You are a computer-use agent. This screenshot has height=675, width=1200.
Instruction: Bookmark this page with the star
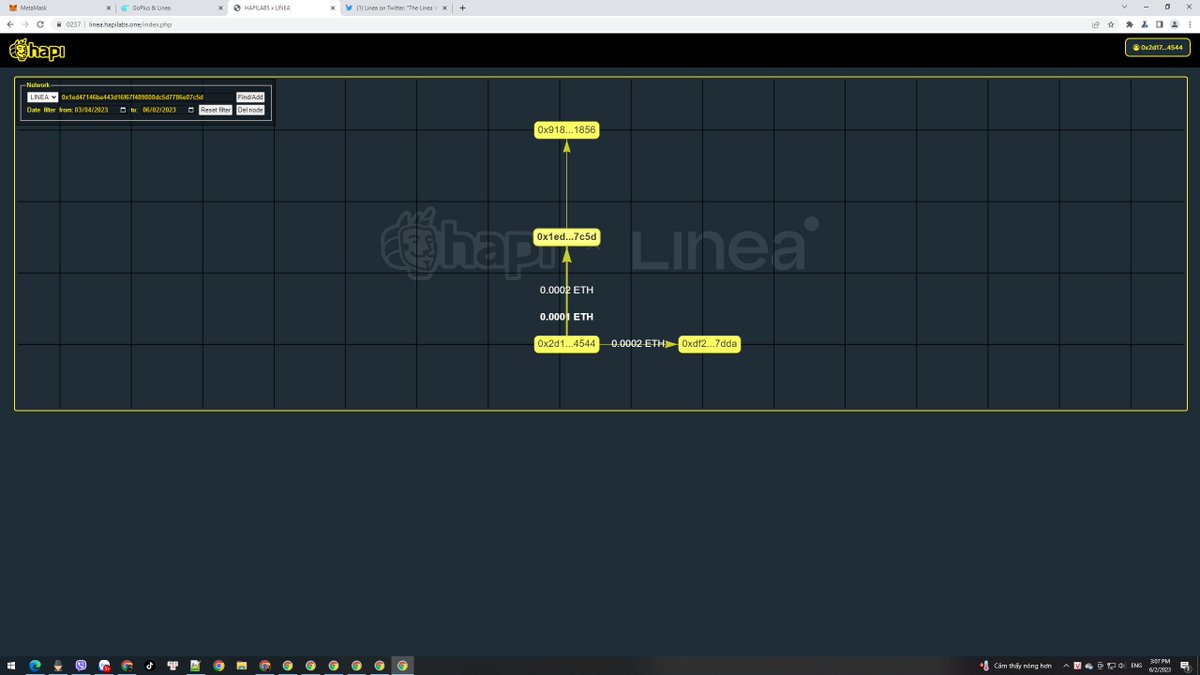click(x=1111, y=24)
